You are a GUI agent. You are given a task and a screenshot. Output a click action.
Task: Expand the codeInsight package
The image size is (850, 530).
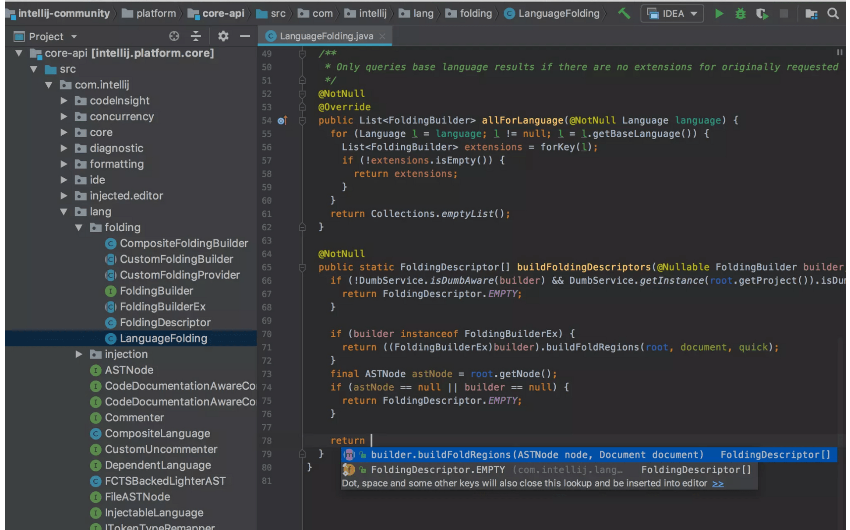pyautogui.click(x=65, y=101)
